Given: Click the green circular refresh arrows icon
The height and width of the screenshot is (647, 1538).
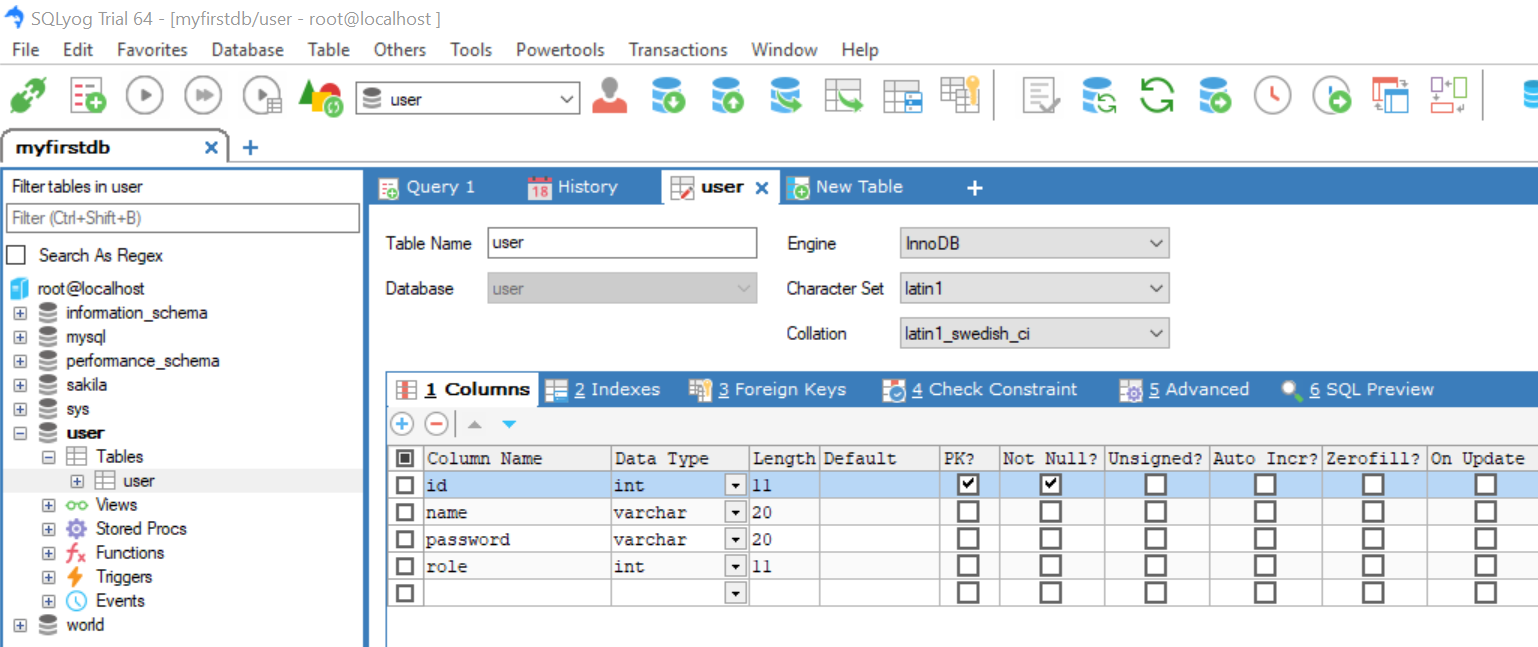Looking at the screenshot, I should 1157,96.
